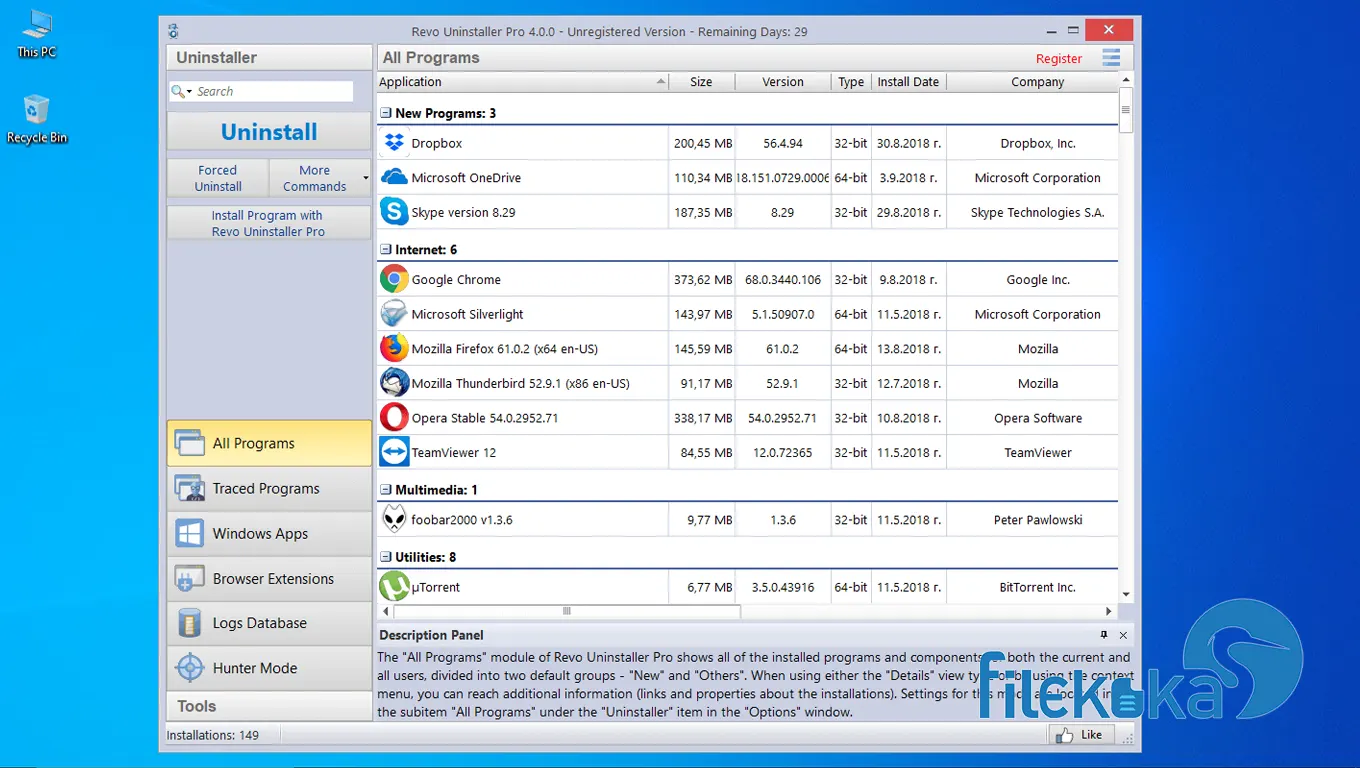
Task: Click the Hunter Mode crosshair icon
Action: (189, 668)
